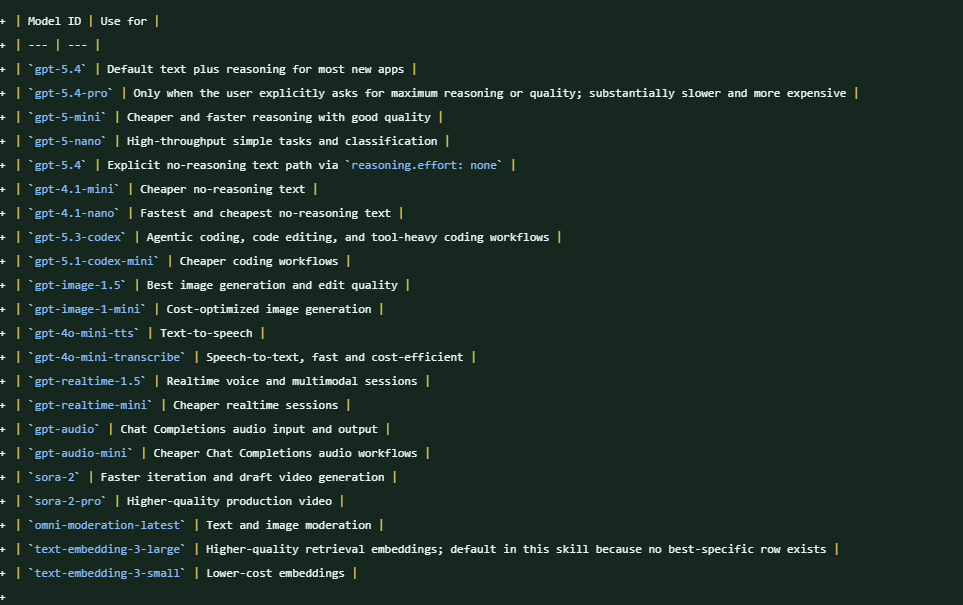This screenshot has height=605, width=963.
Task: Click gpt-image-1-mini model name
Action: tap(87, 309)
